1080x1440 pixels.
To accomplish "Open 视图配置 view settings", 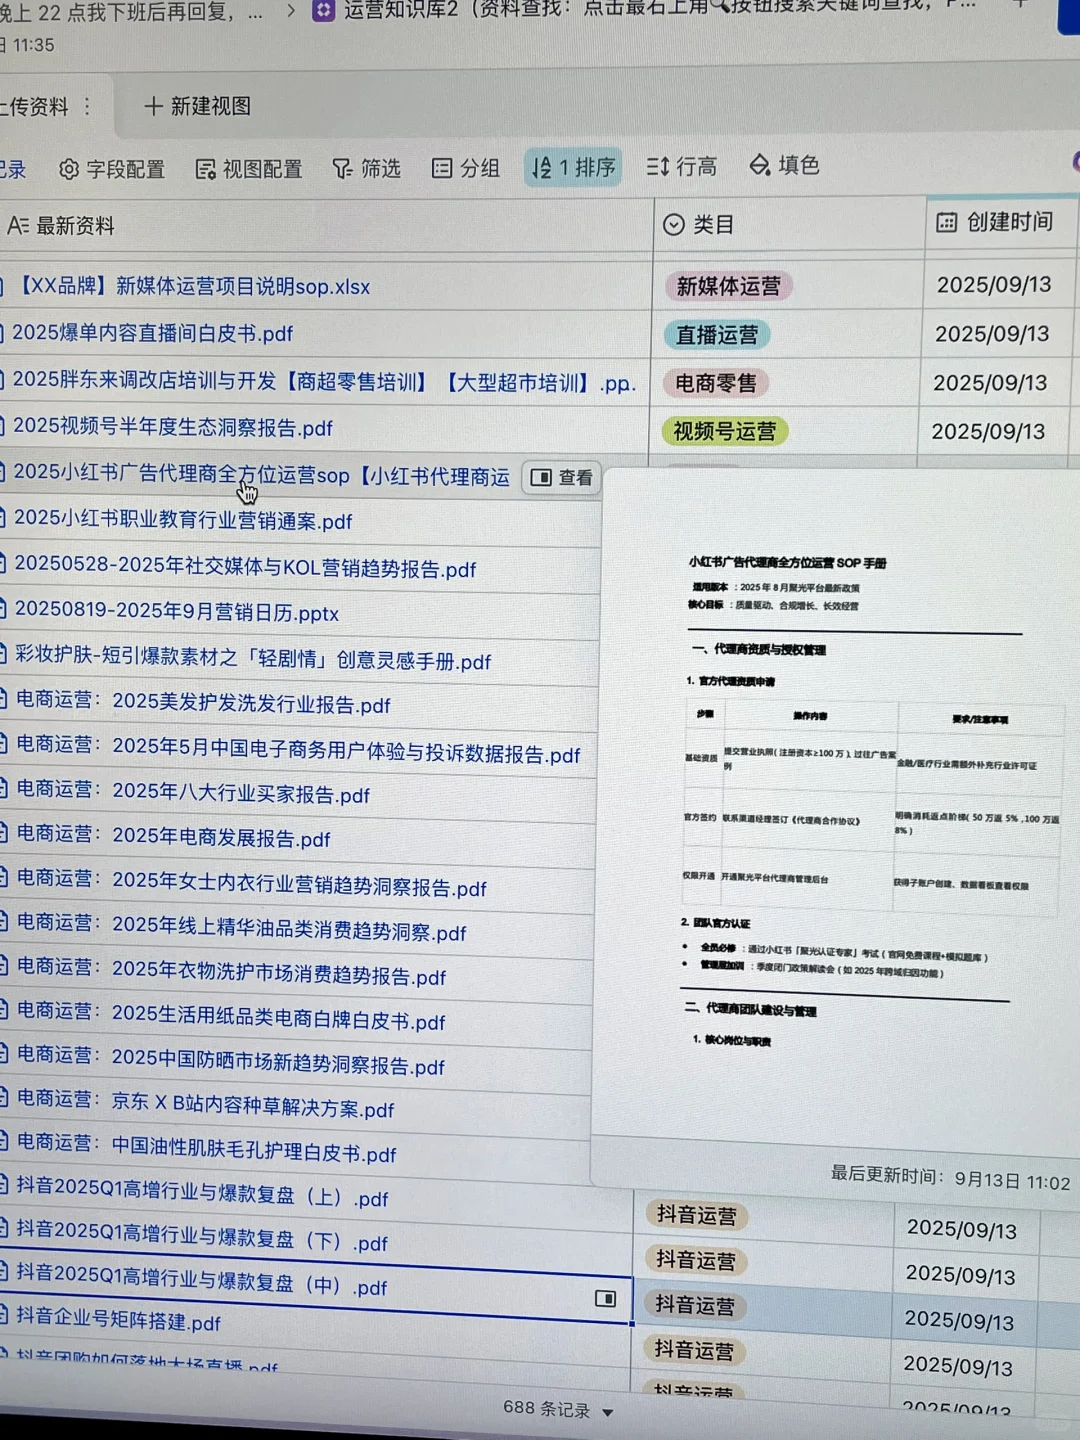I will [249, 169].
